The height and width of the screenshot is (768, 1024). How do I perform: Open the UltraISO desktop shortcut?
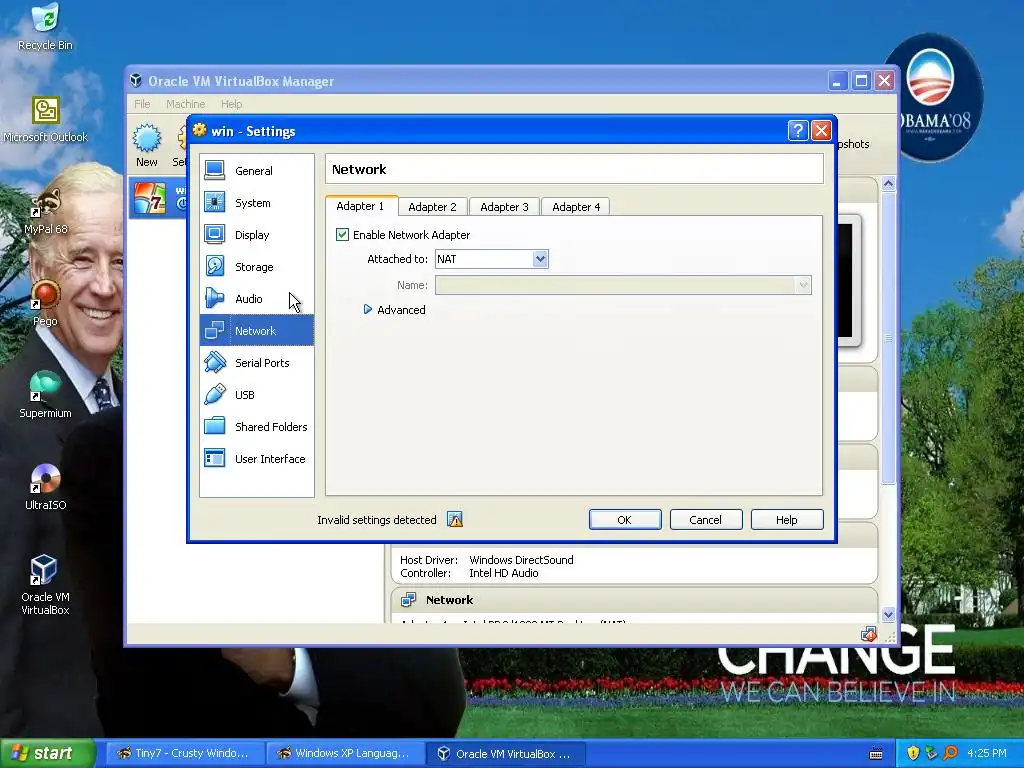(45, 488)
